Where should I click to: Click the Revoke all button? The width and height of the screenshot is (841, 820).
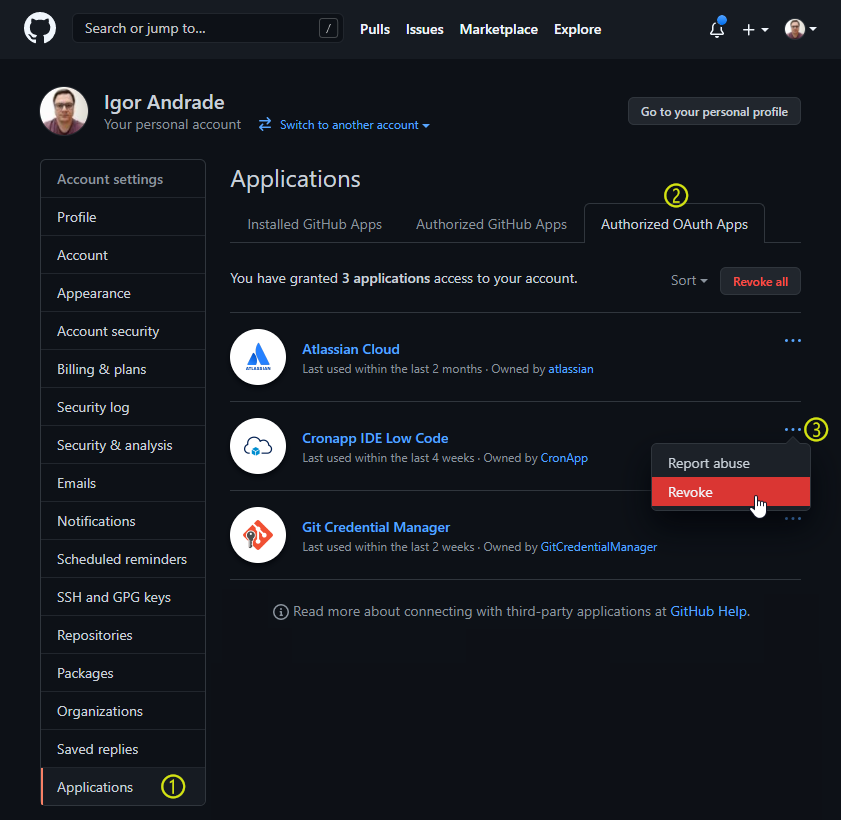pos(760,282)
